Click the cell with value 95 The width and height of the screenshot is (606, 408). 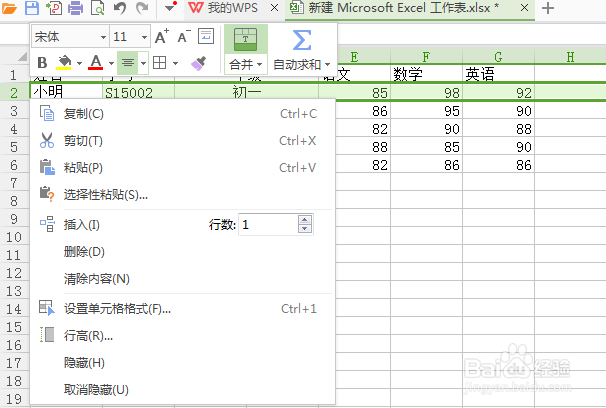pyautogui.click(x=426, y=111)
